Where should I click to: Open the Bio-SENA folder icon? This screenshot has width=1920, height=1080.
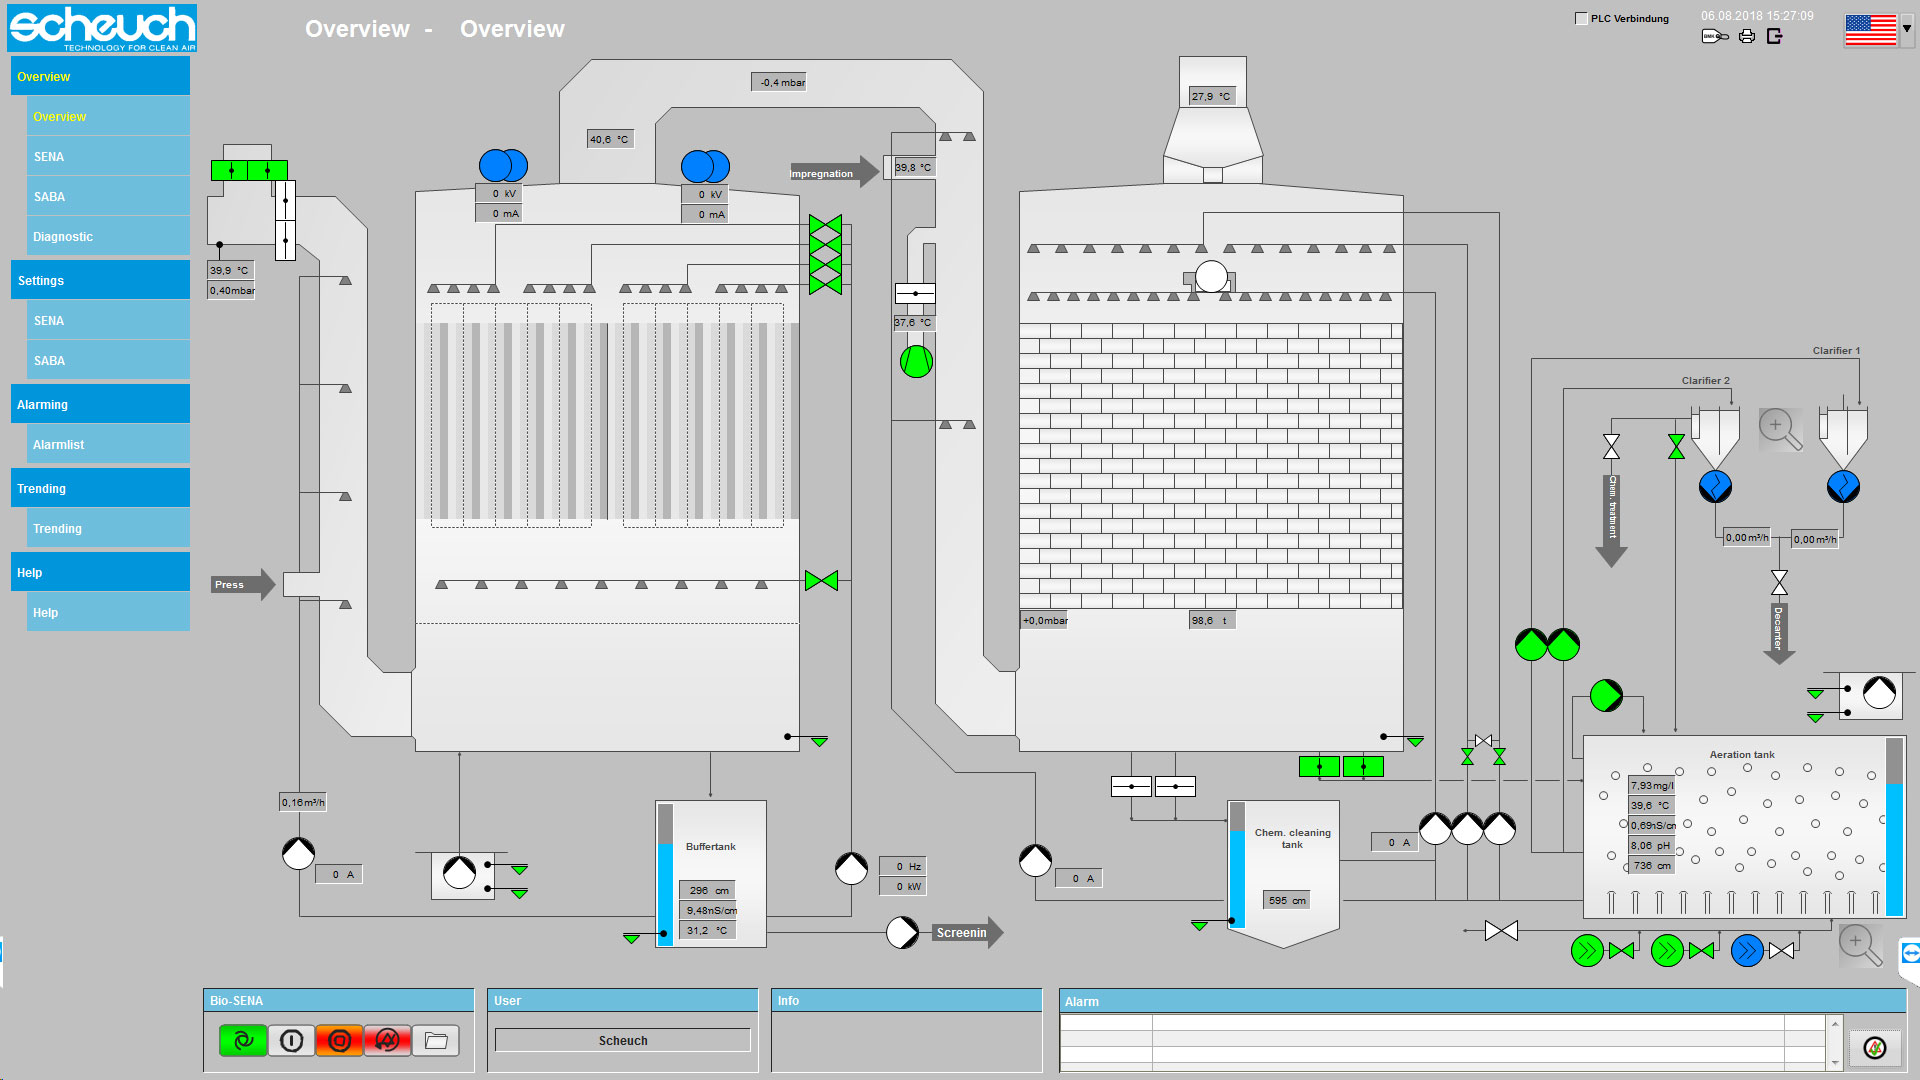[436, 1041]
